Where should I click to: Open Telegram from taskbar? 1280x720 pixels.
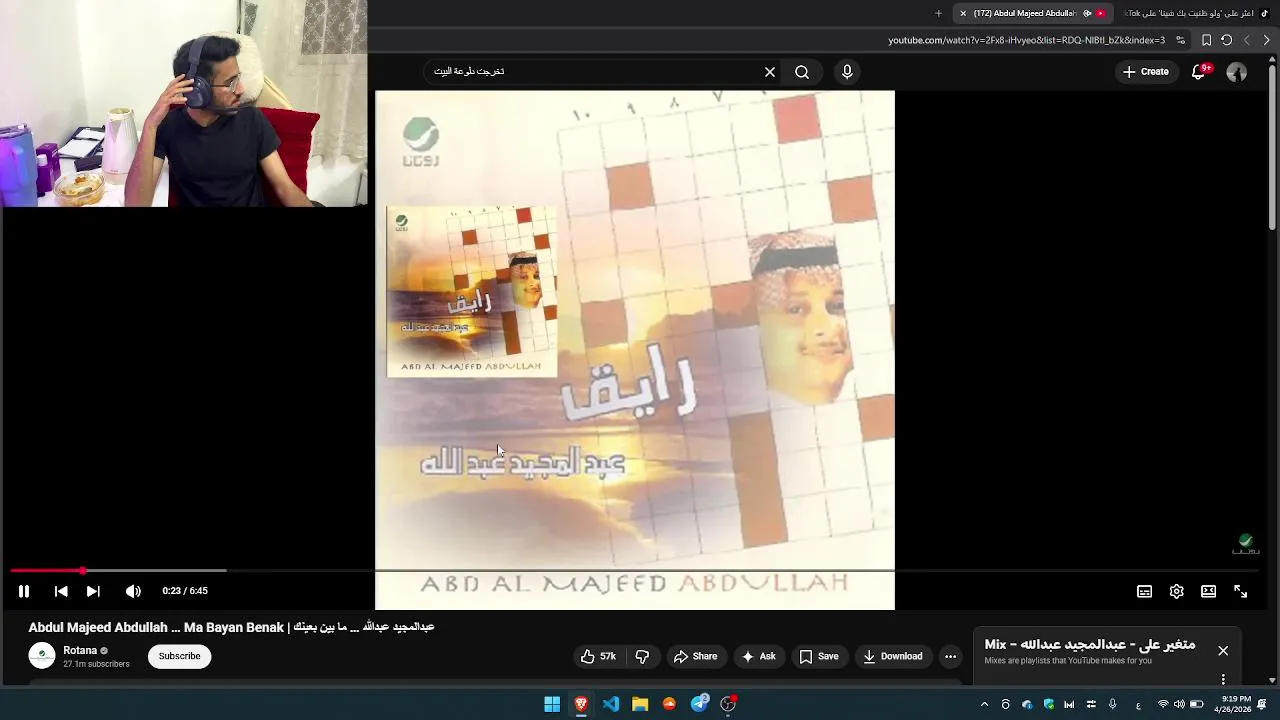(x=700, y=704)
